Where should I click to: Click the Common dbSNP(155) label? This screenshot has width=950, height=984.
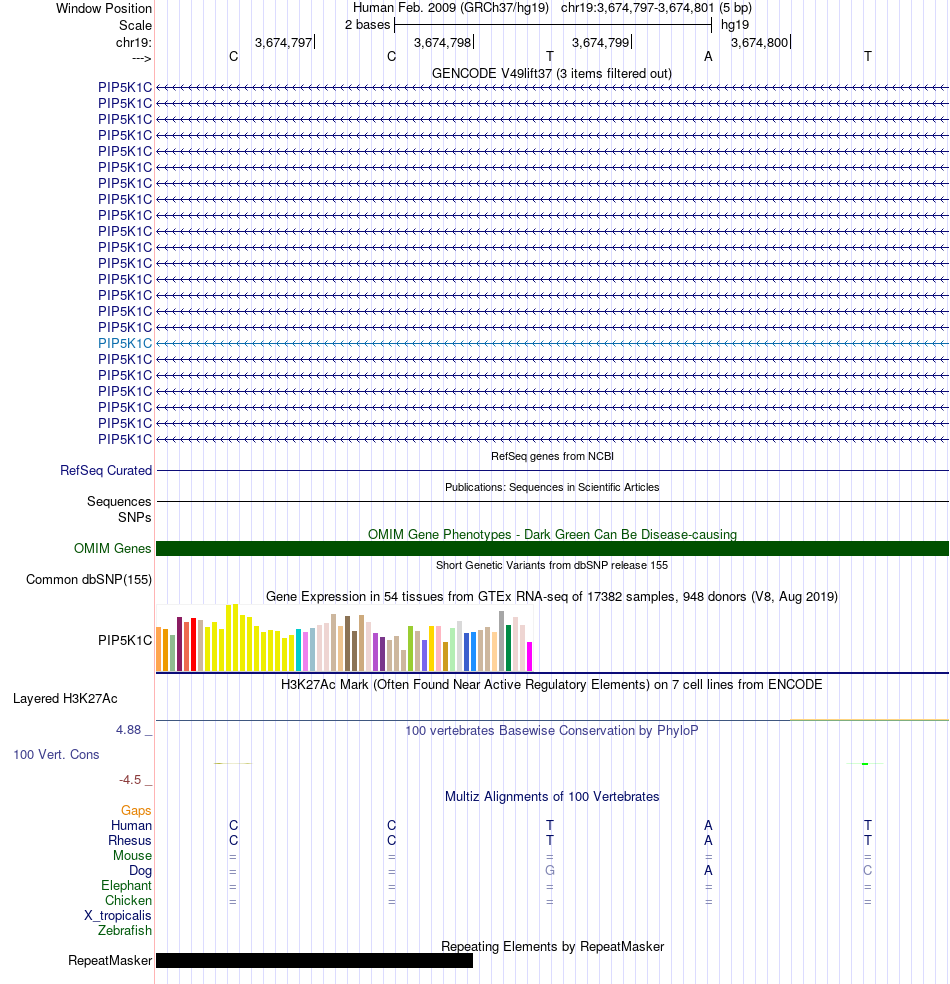(89, 579)
